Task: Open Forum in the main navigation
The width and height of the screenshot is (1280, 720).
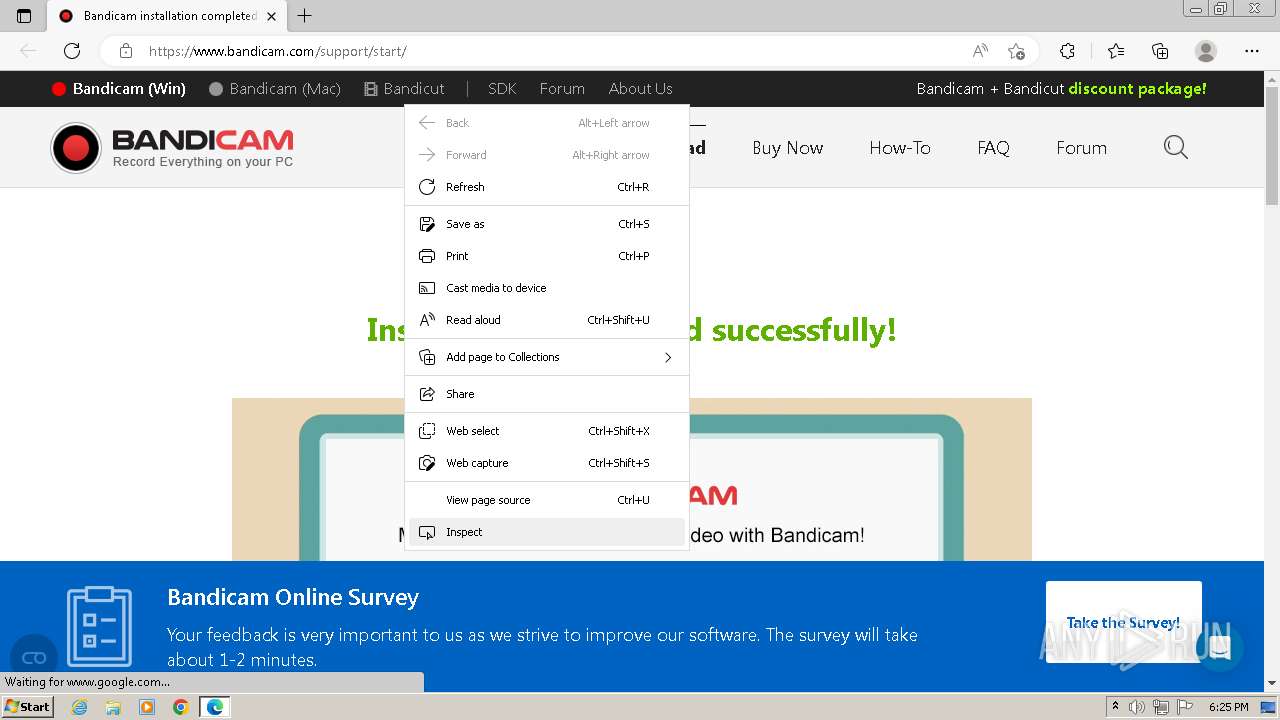Action: pyautogui.click(x=1081, y=148)
